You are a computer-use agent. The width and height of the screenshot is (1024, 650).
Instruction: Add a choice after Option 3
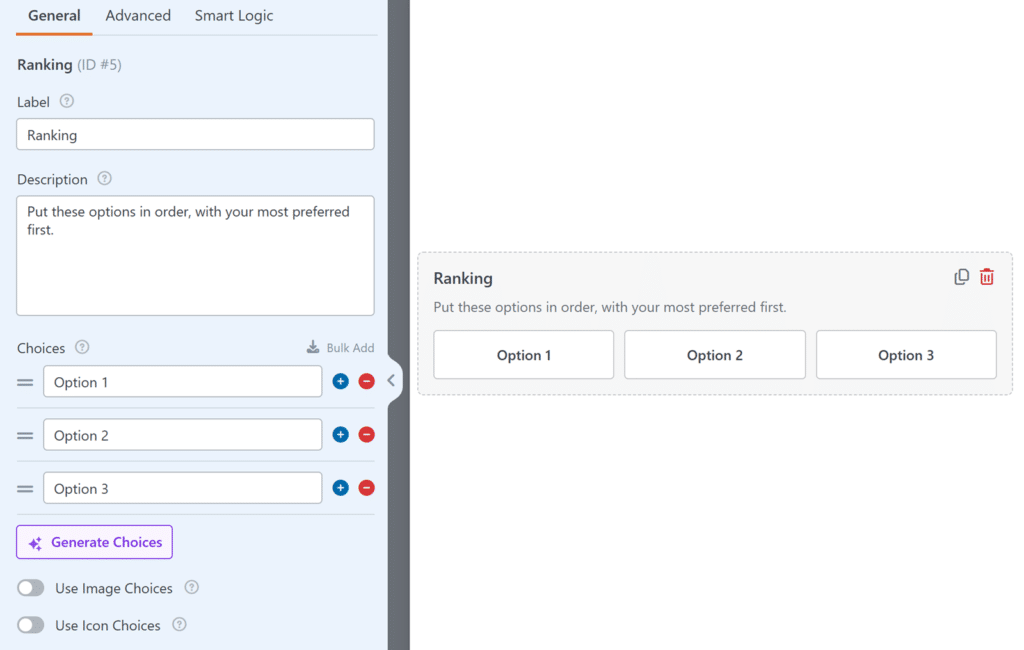tap(340, 488)
